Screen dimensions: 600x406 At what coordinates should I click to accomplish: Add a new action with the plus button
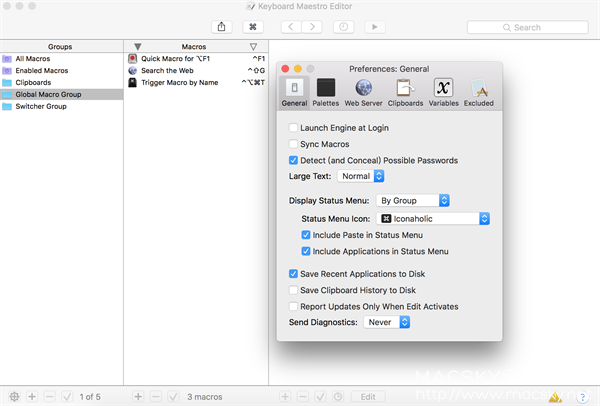click(285, 396)
